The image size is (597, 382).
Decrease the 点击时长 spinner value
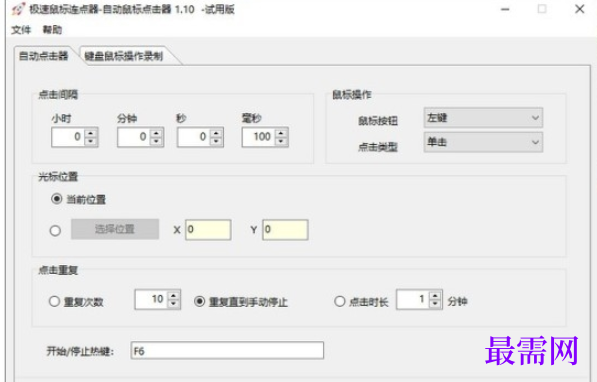[435, 304]
